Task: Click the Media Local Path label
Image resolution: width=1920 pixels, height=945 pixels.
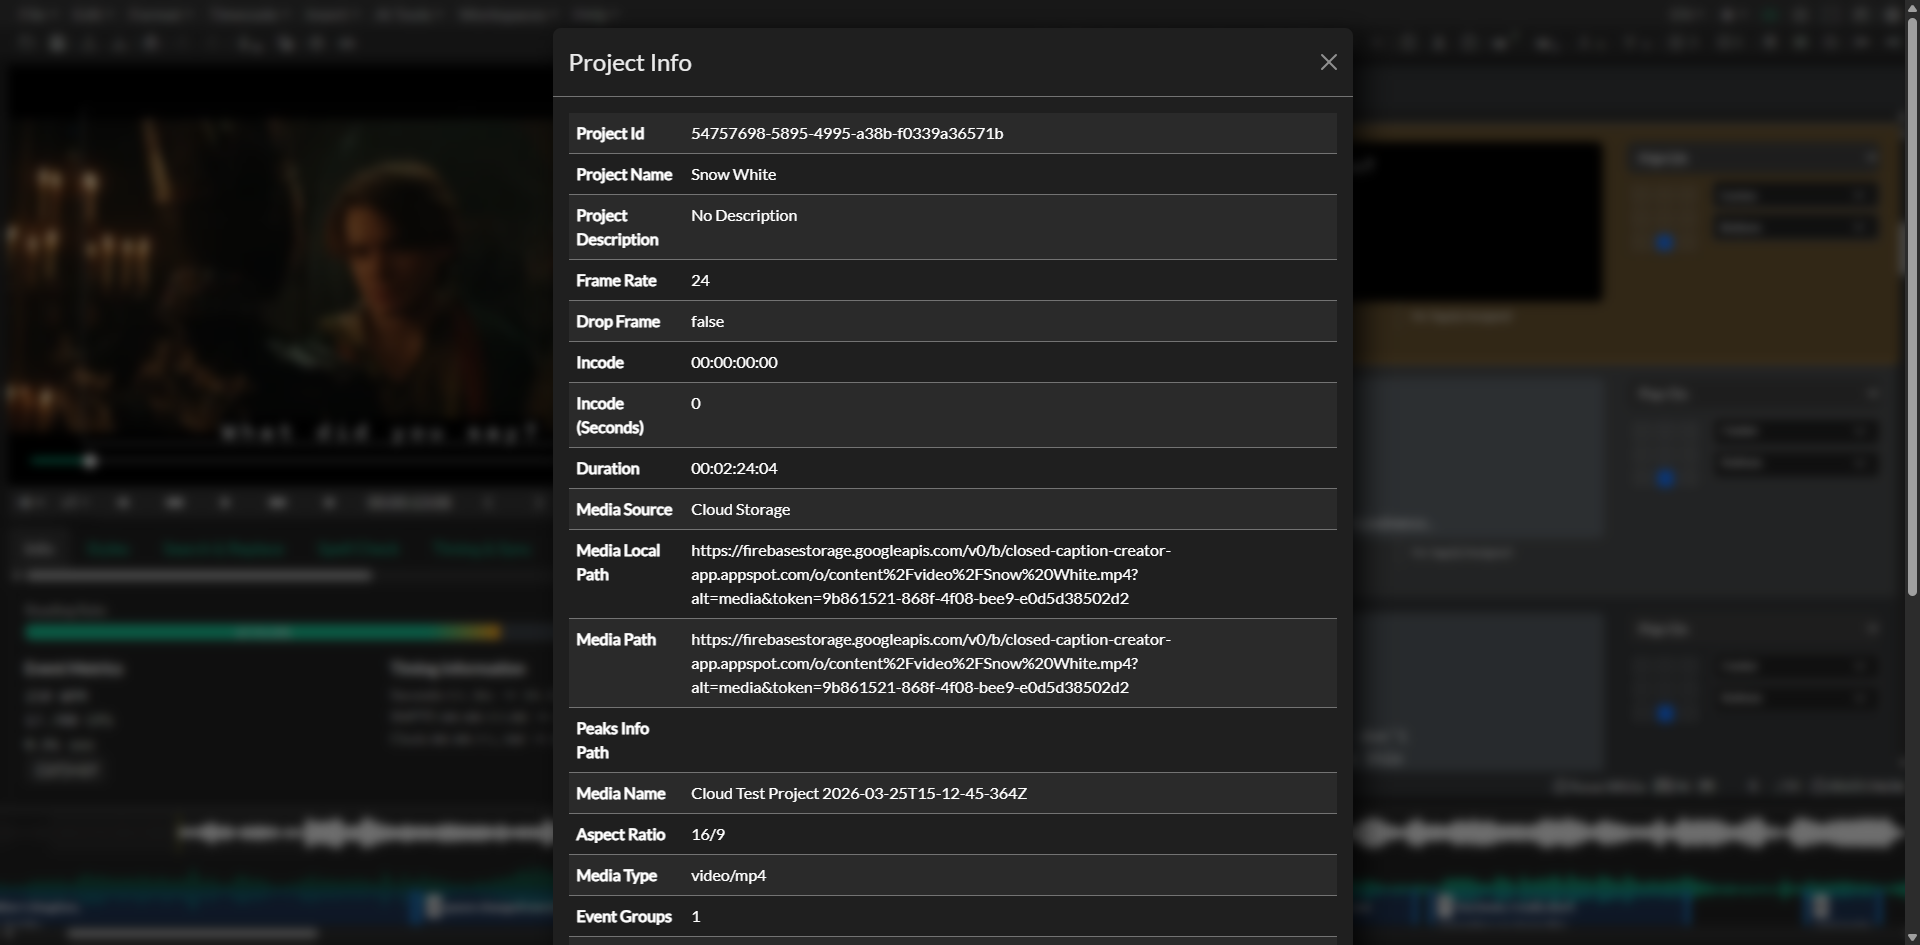Action: coord(618,562)
